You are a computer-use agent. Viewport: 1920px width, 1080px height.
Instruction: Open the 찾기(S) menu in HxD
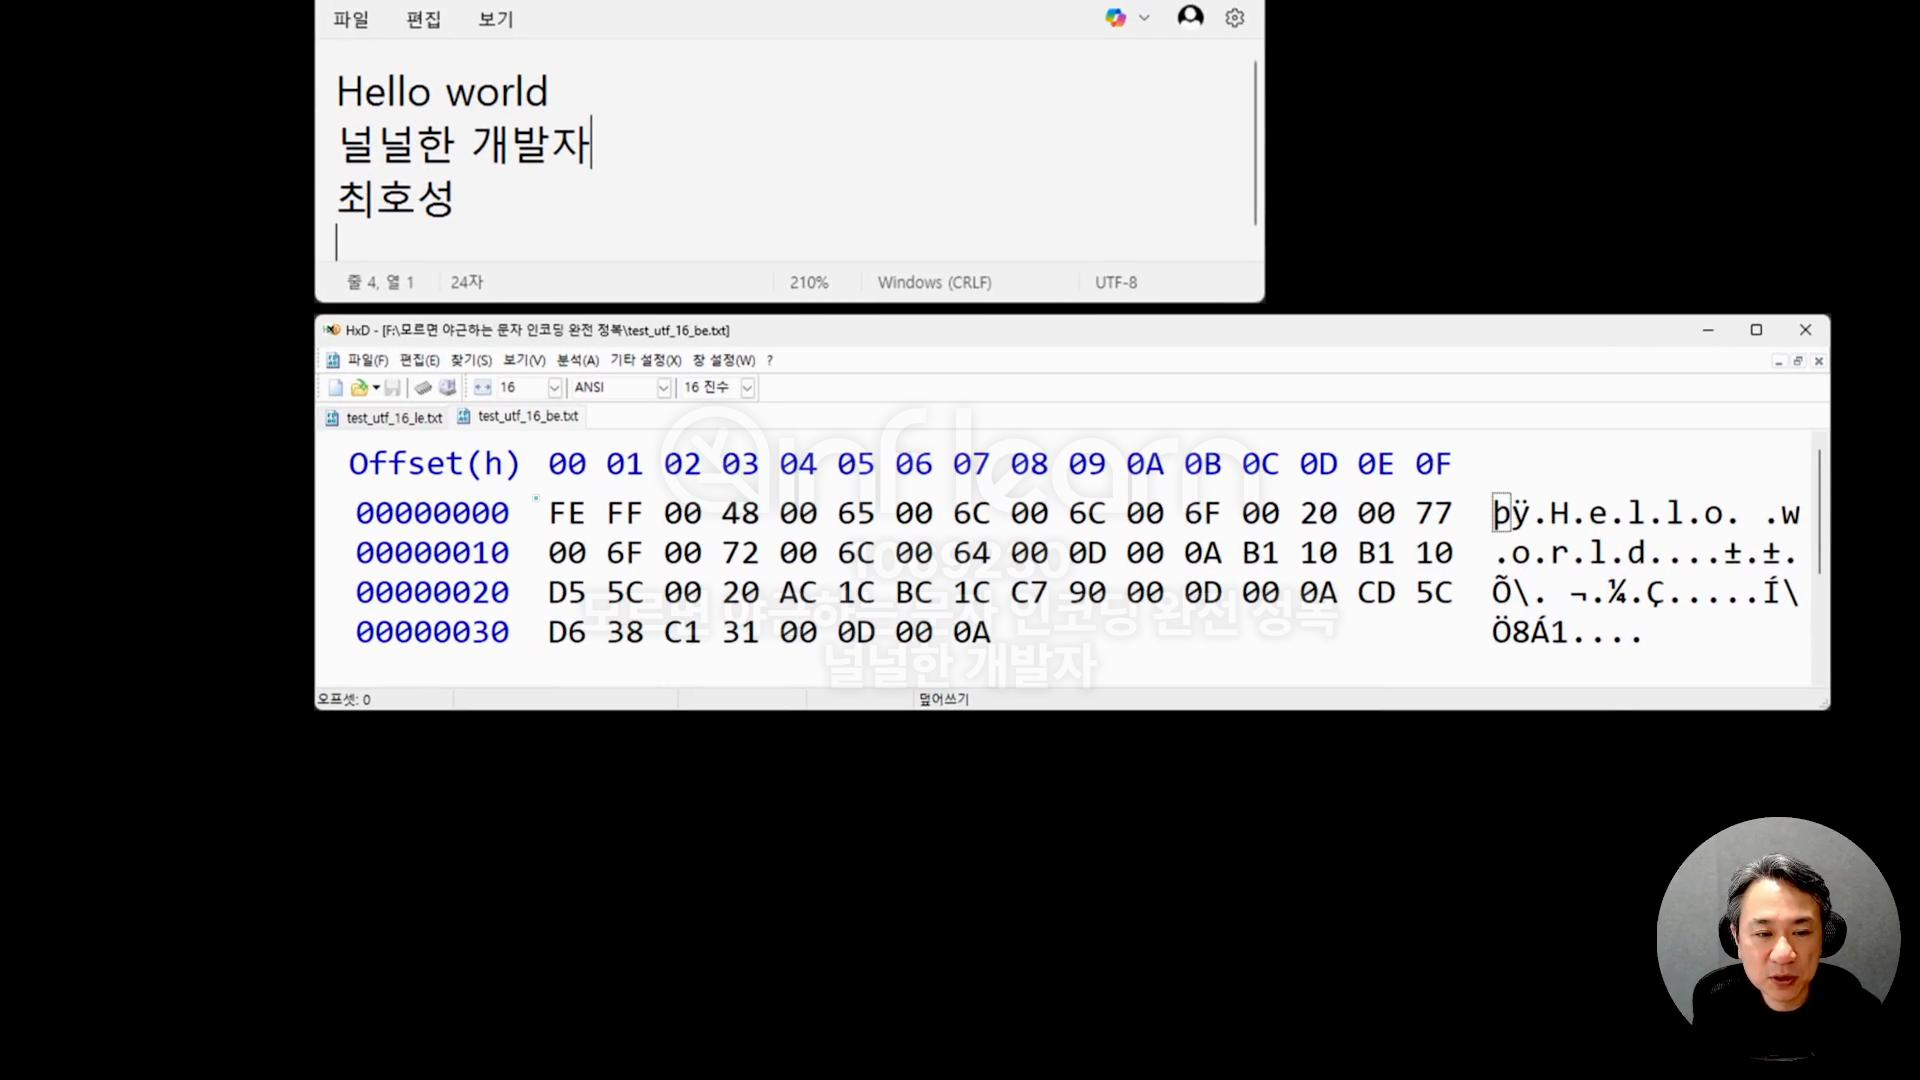pos(471,360)
